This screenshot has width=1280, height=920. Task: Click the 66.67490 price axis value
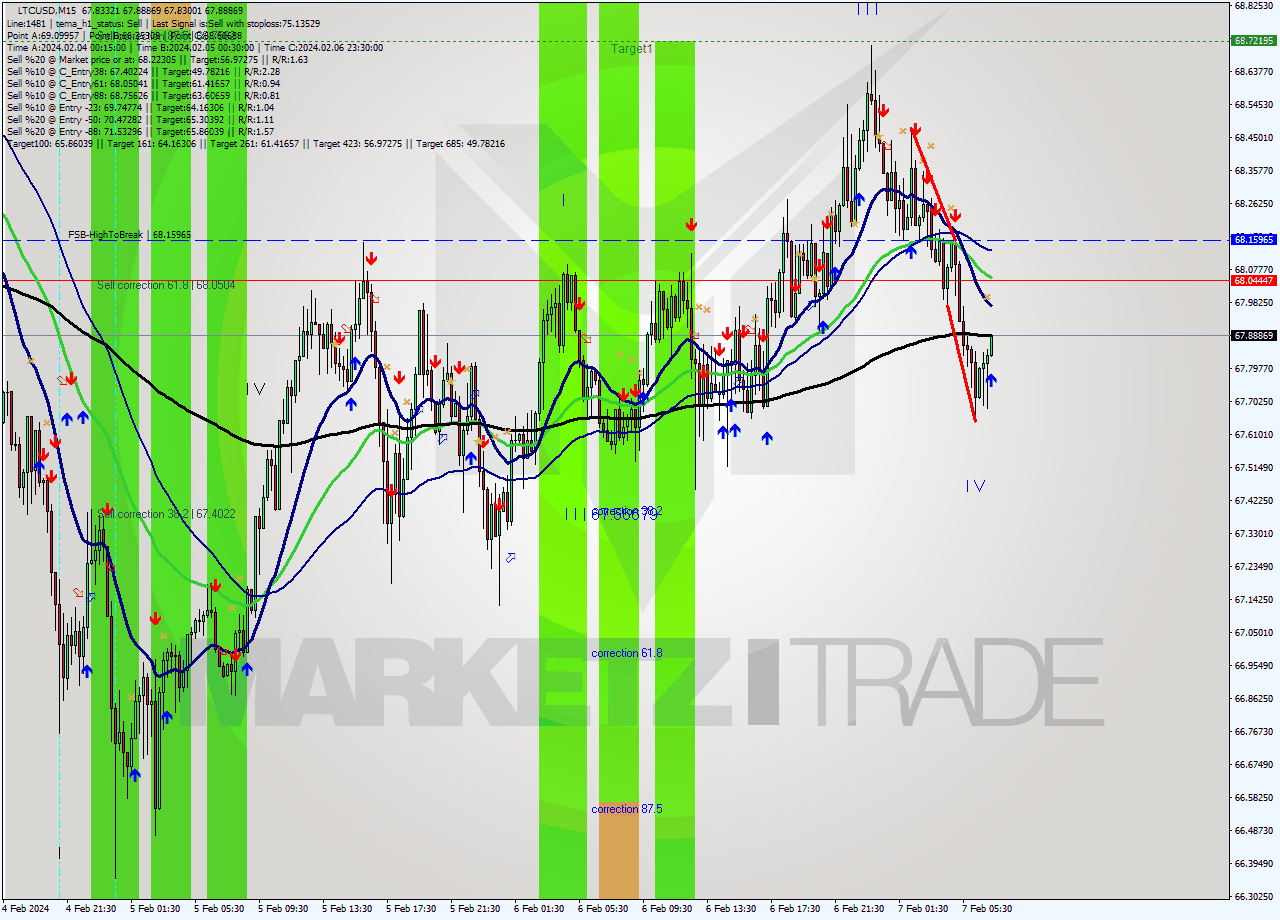point(1254,764)
